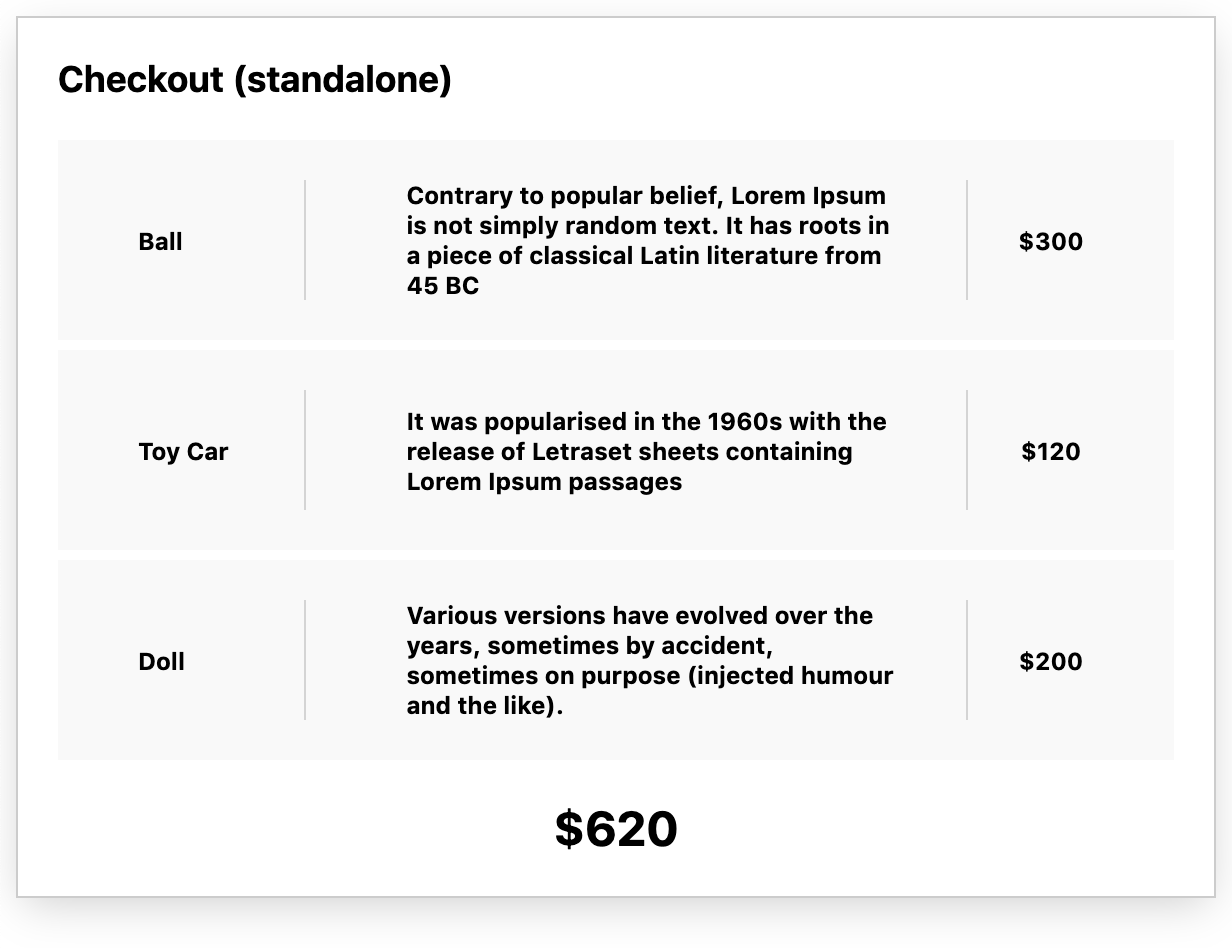The image size is (1232, 948).
Task: Click the Ball description about Lorem Ipsum roots
Action: (649, 241)
